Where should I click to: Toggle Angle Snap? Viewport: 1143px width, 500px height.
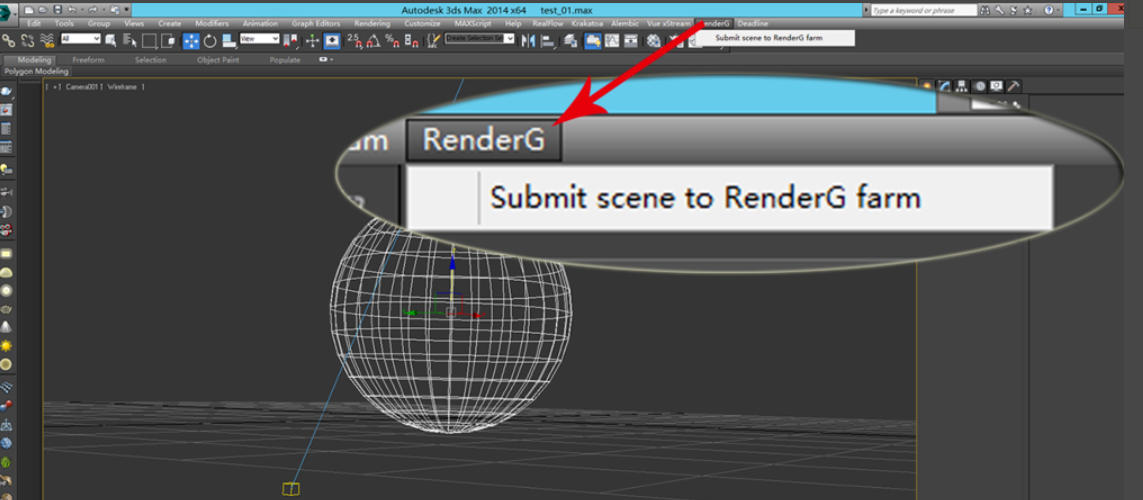[x=373, y=41]
